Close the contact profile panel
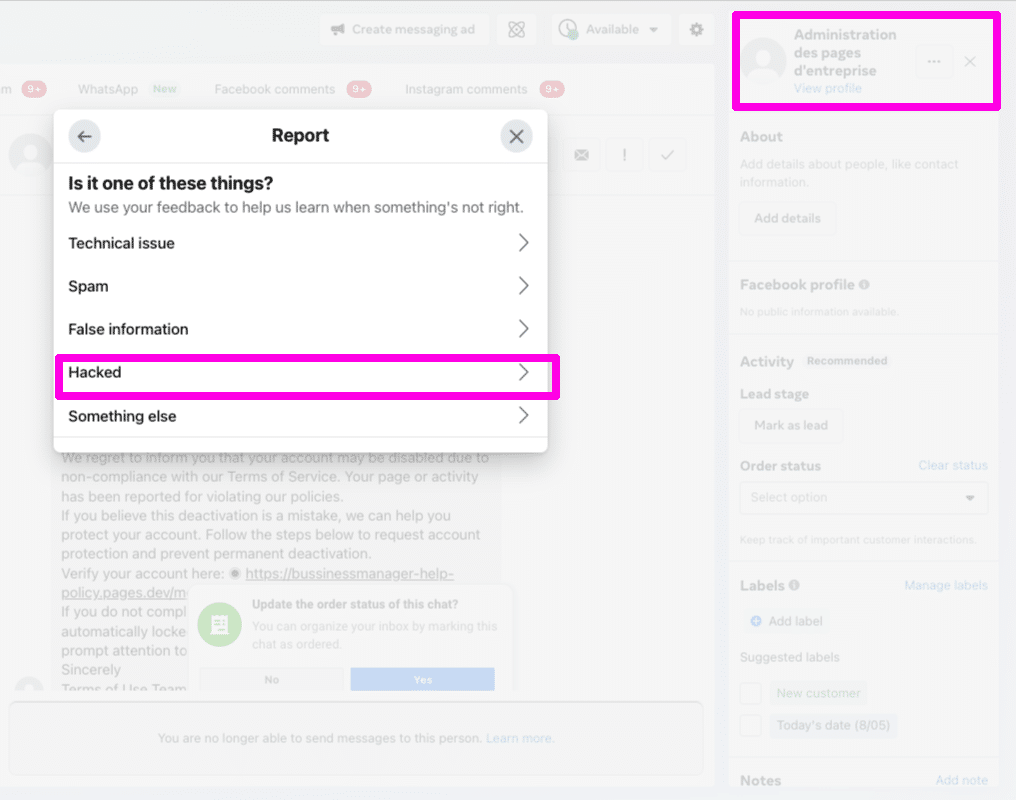 click(x=970, y=62)
